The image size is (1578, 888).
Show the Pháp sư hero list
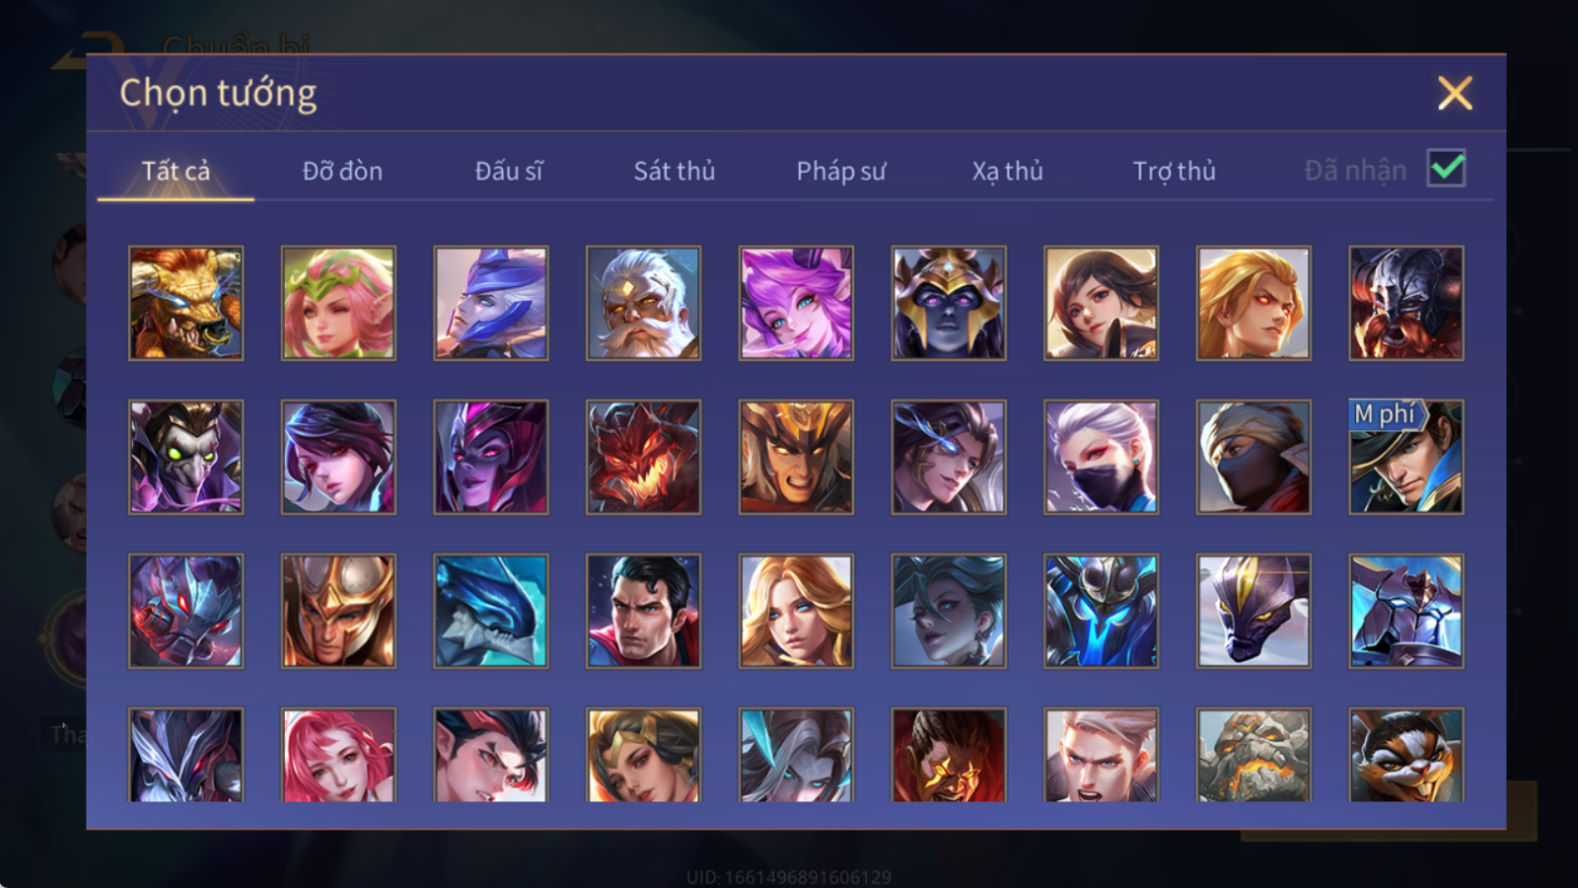(841, 171)
